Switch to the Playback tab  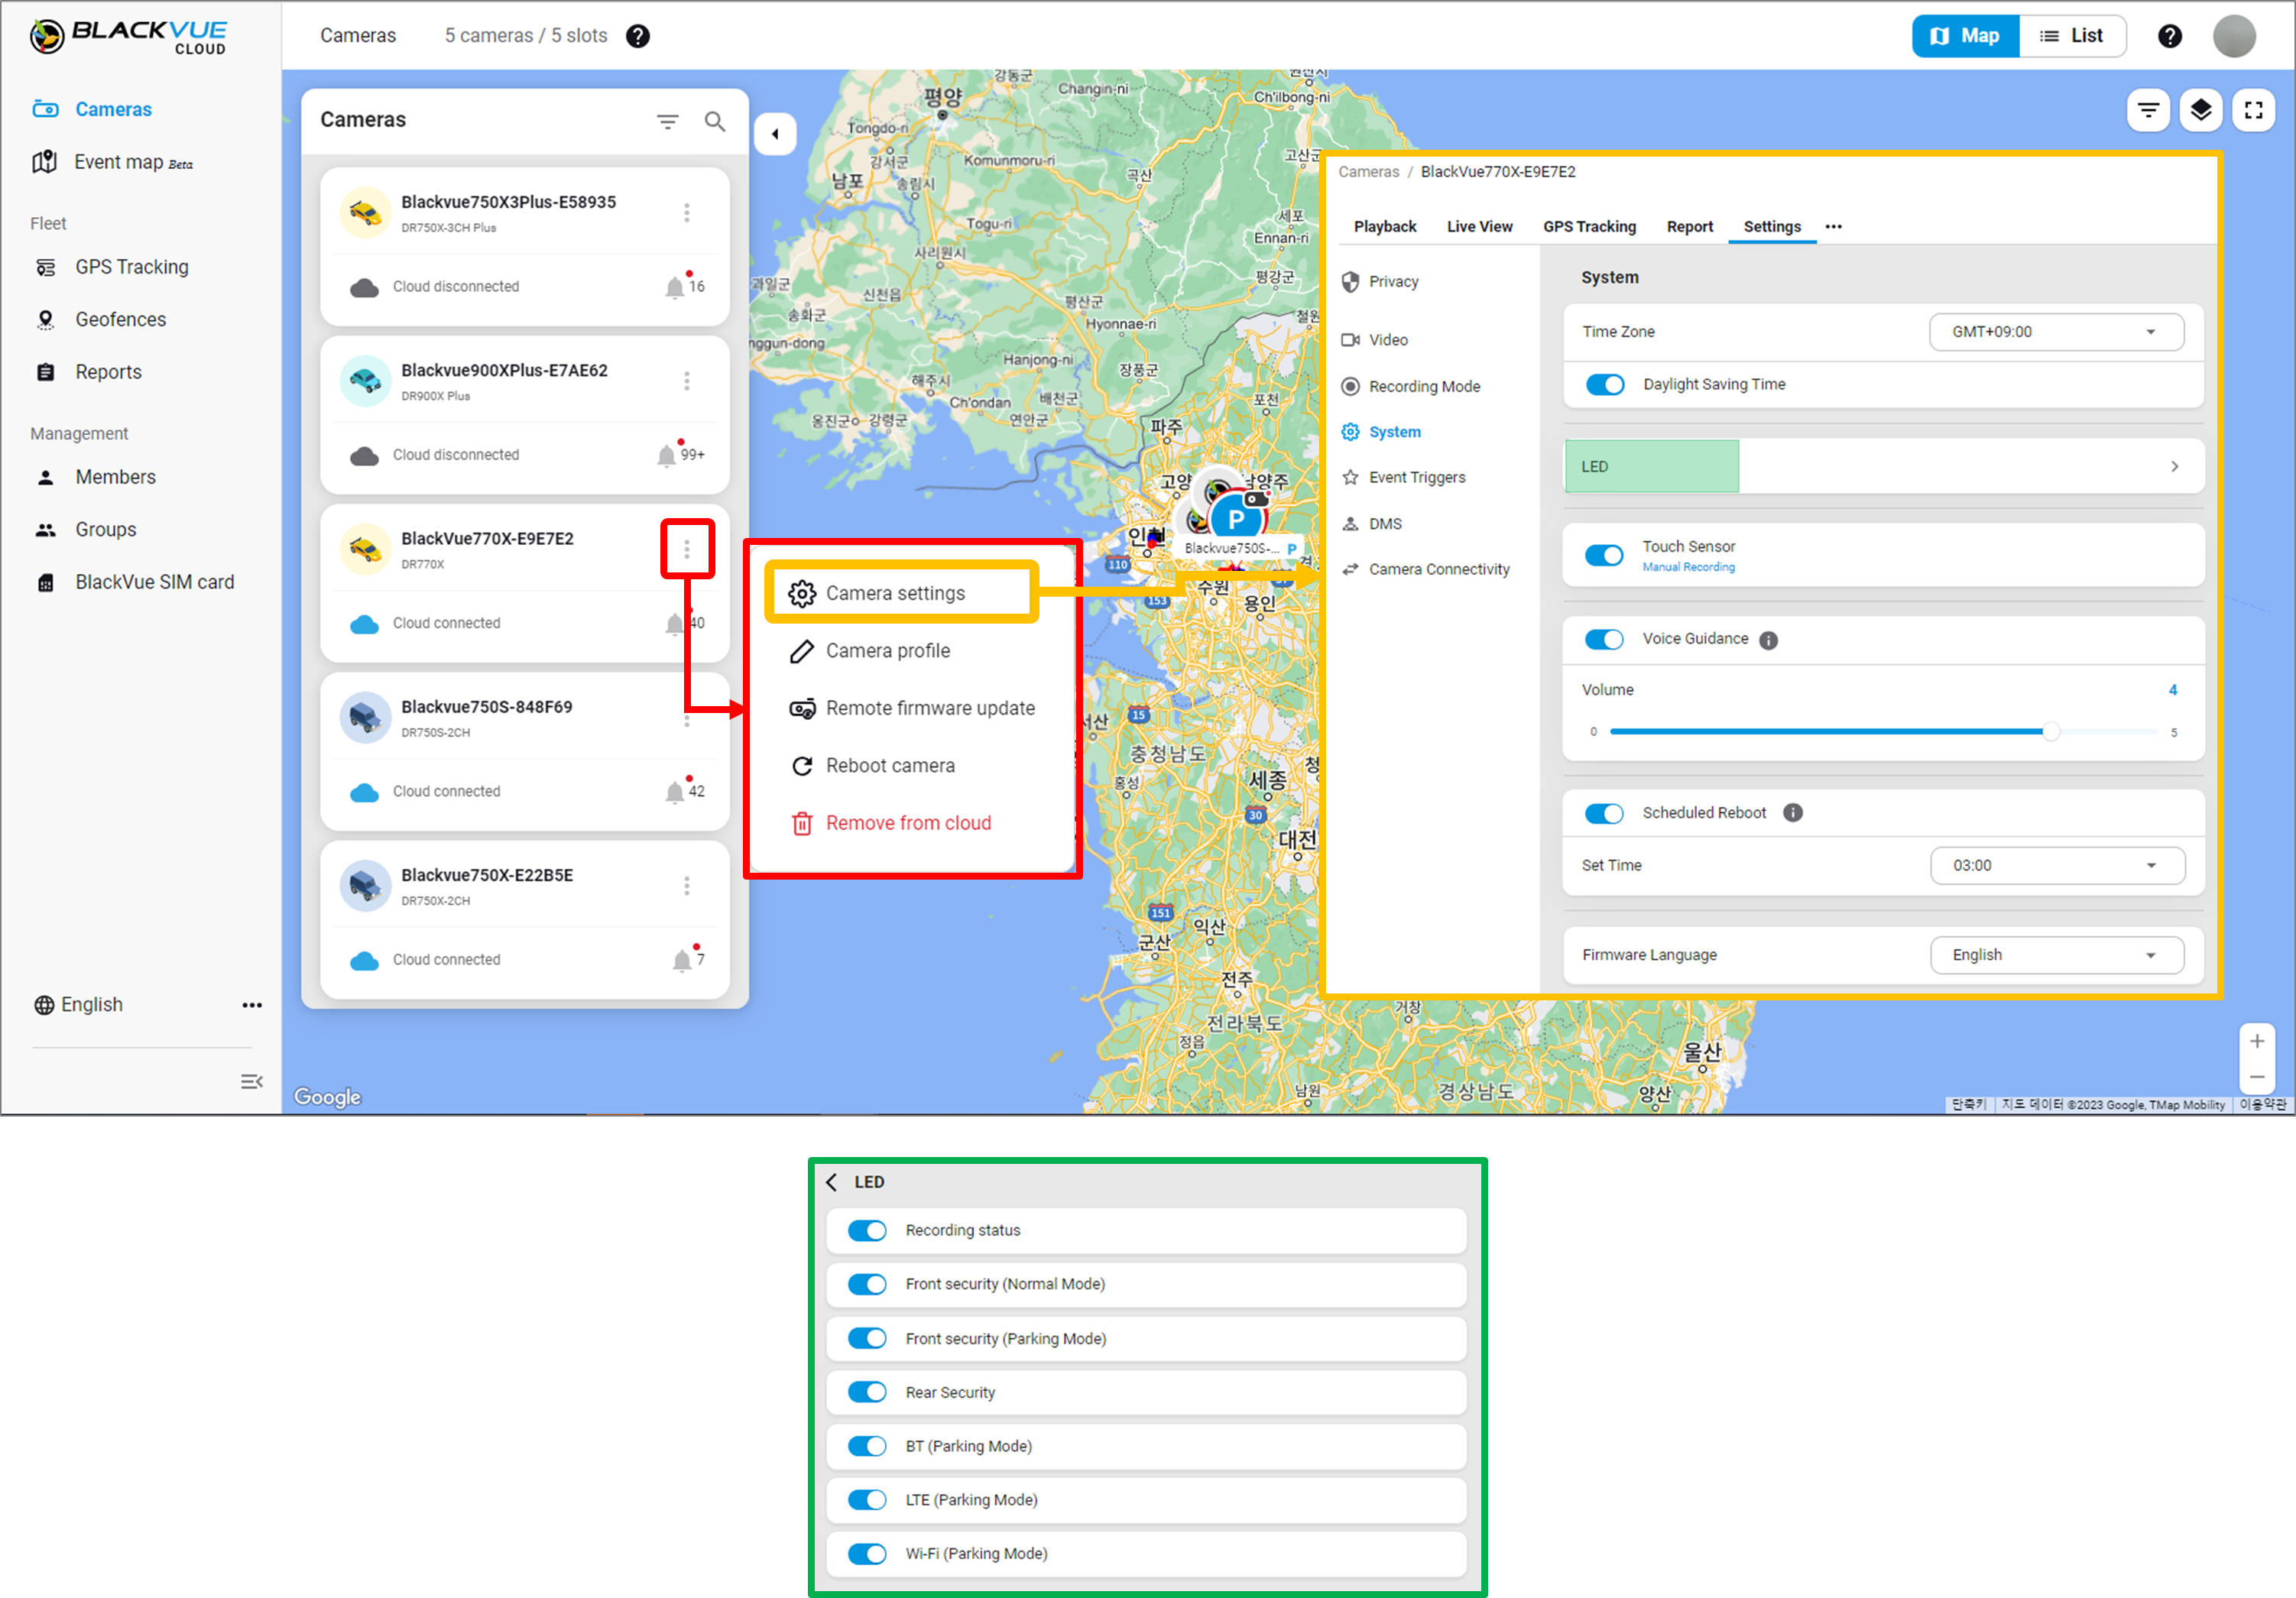(x=1385, y=227)
